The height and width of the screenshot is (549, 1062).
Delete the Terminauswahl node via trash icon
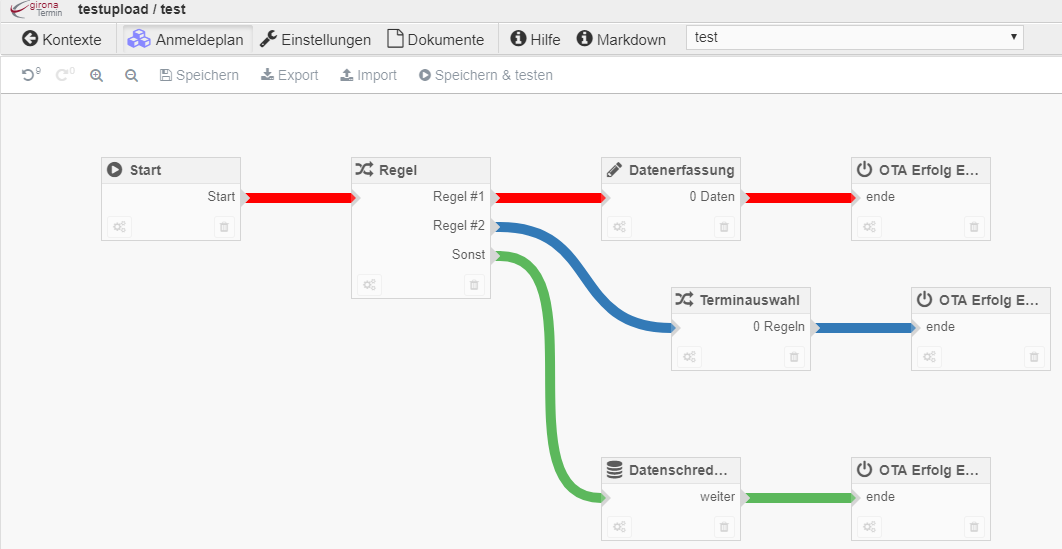point(794,357)
